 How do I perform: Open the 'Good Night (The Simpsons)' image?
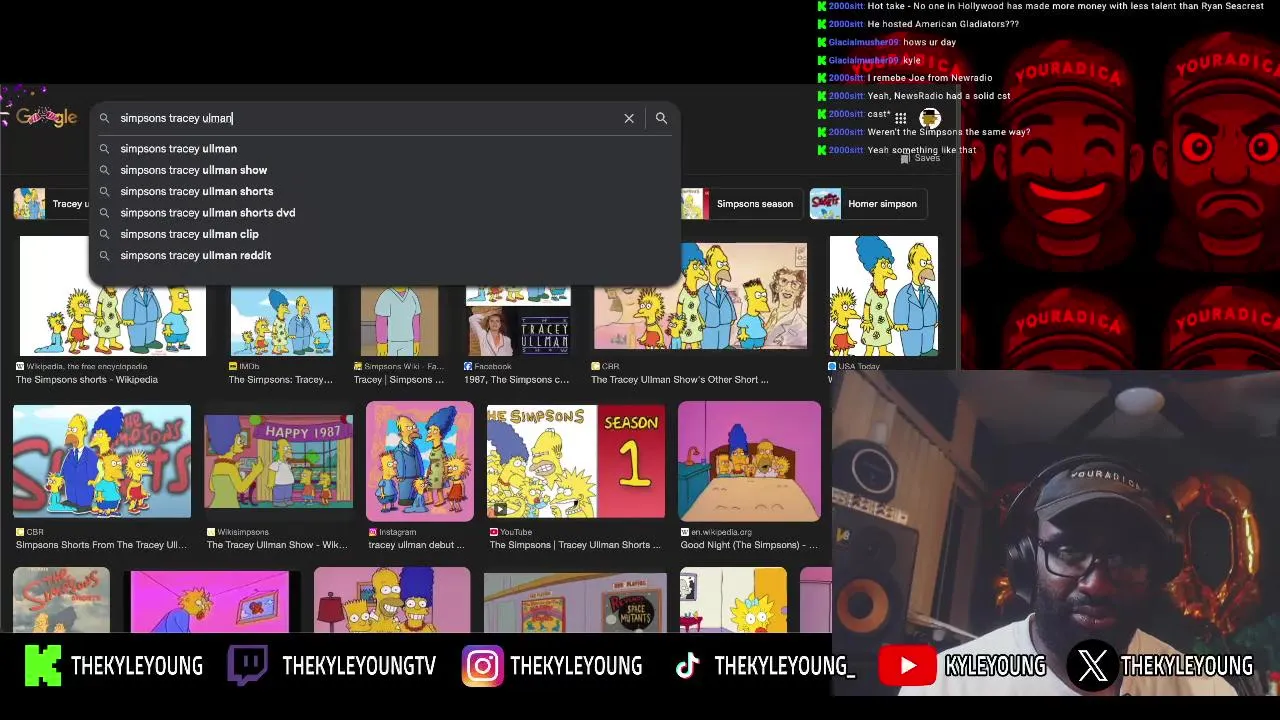point(749,461)
